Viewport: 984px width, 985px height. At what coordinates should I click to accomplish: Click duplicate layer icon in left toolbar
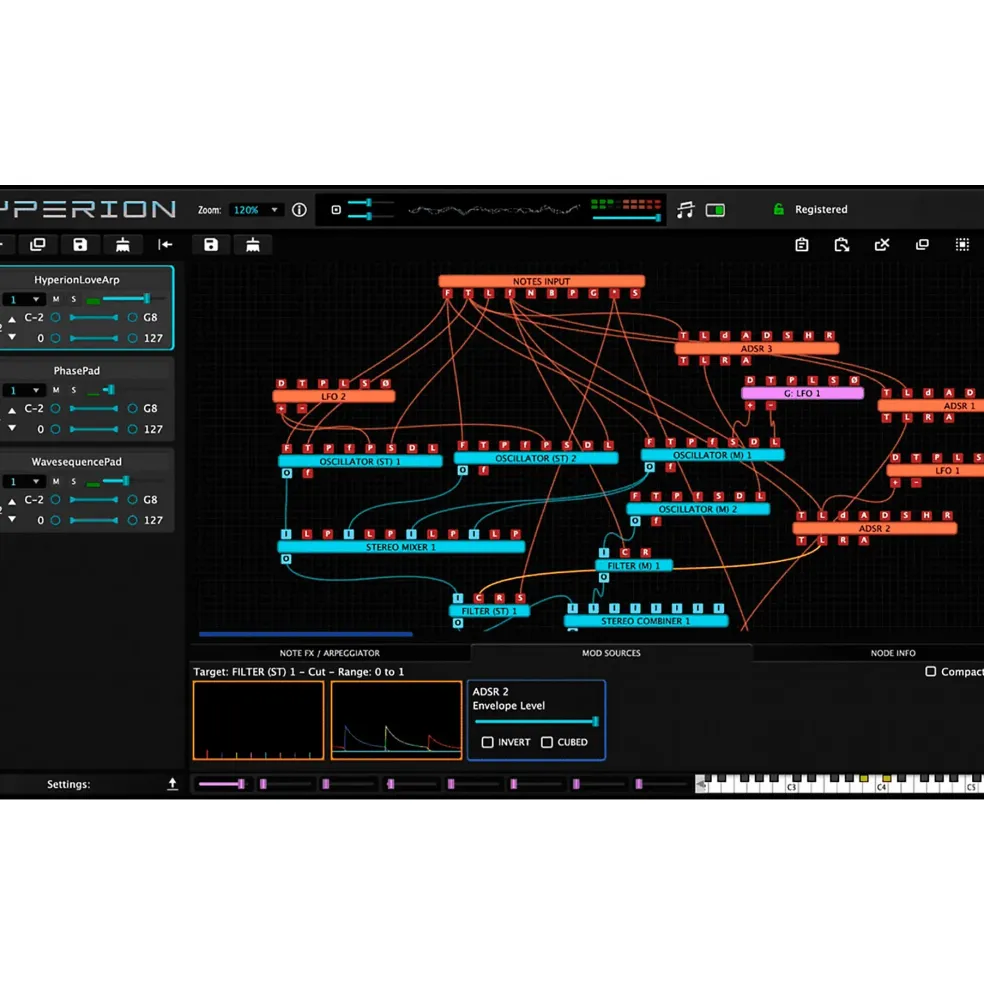(38, 244)
